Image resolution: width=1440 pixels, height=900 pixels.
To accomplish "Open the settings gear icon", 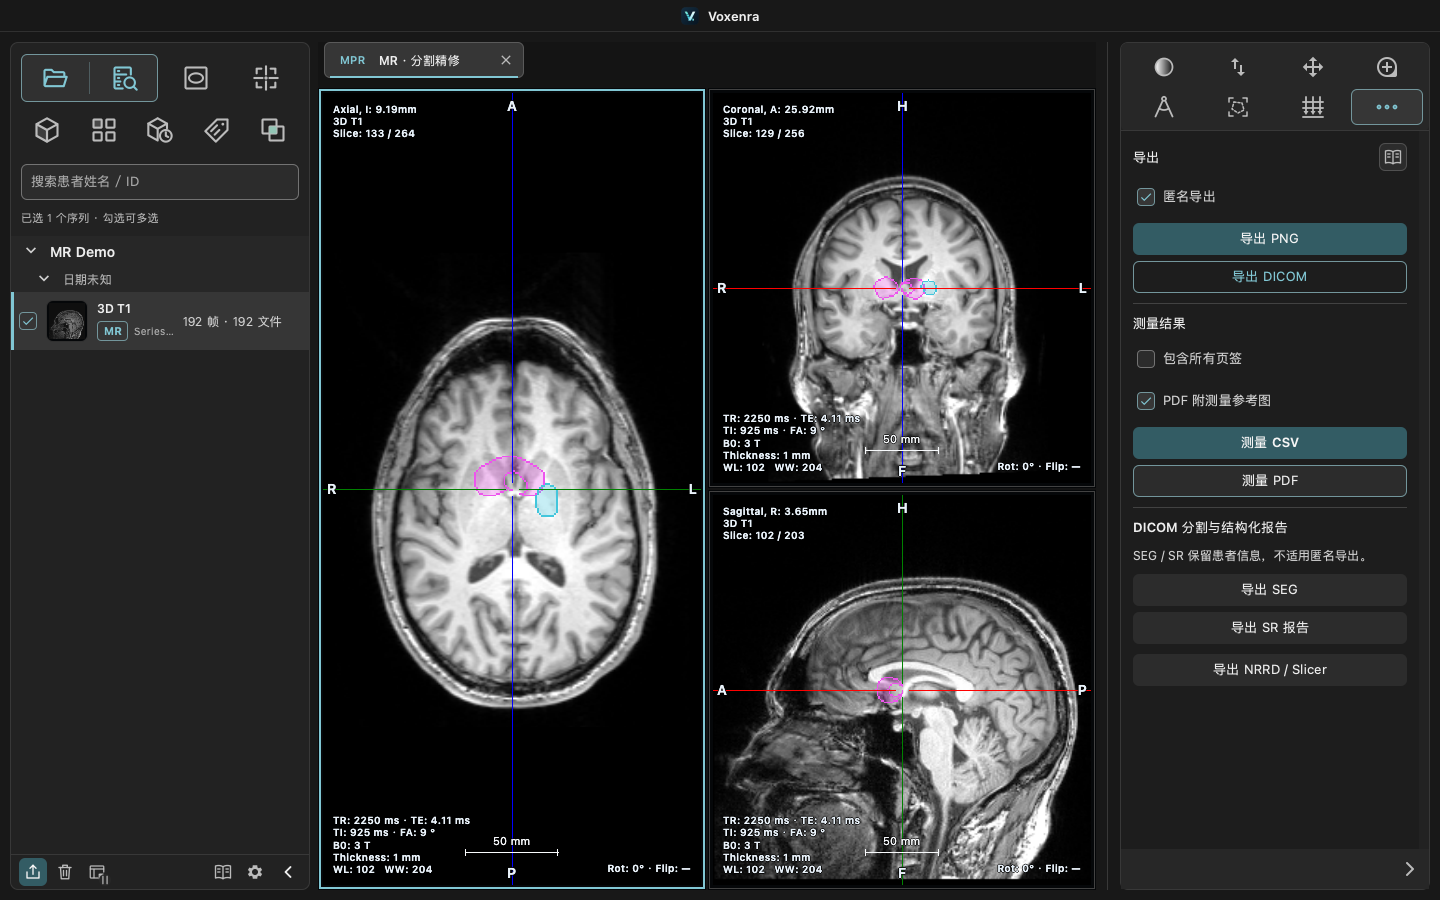I will [x=255, y=872].
